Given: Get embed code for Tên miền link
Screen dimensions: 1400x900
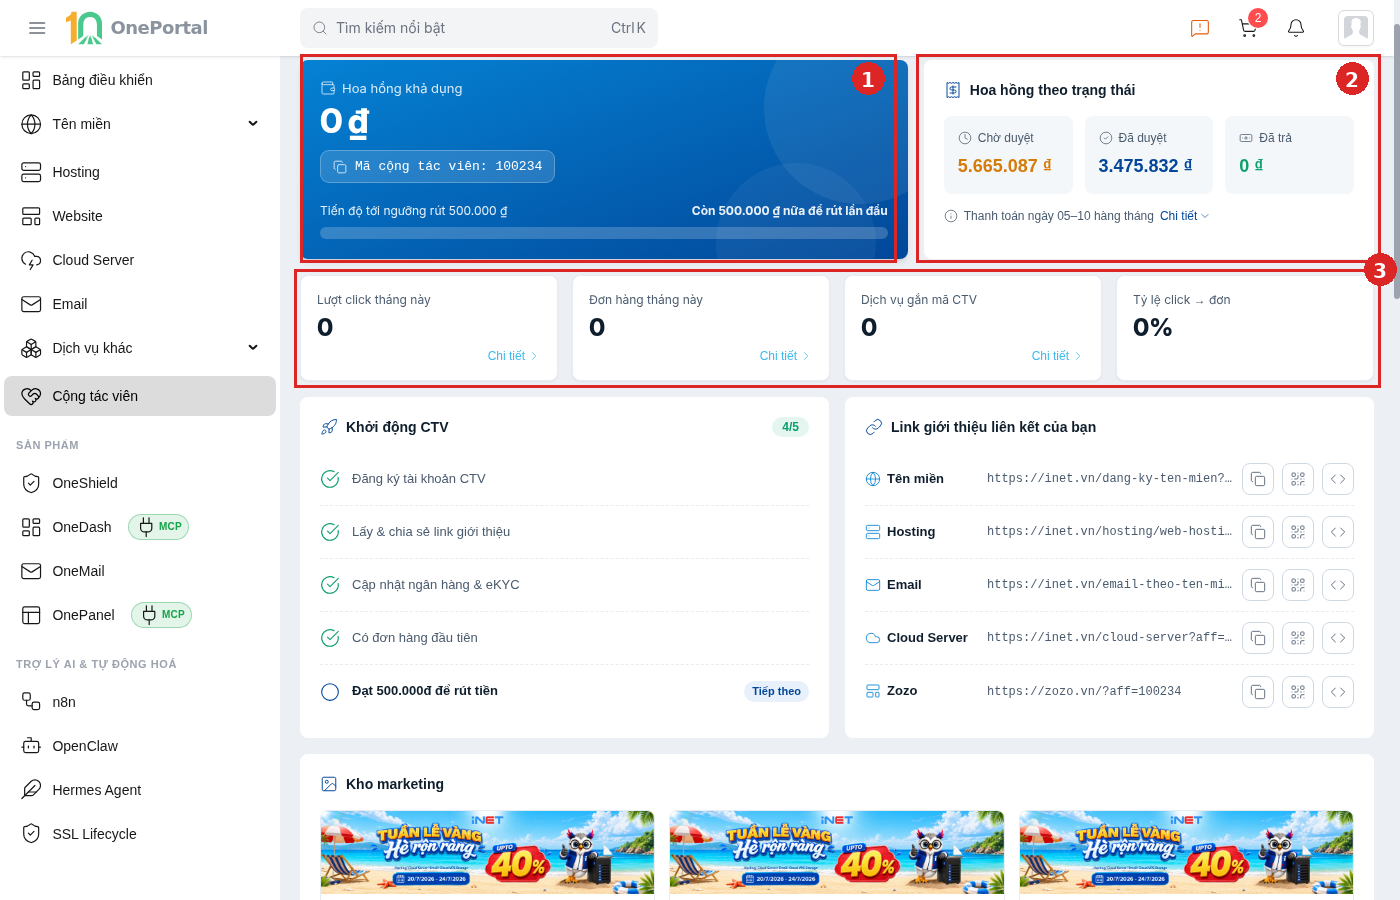Looking at the screenshot, I should click(x=1338, y=479).
